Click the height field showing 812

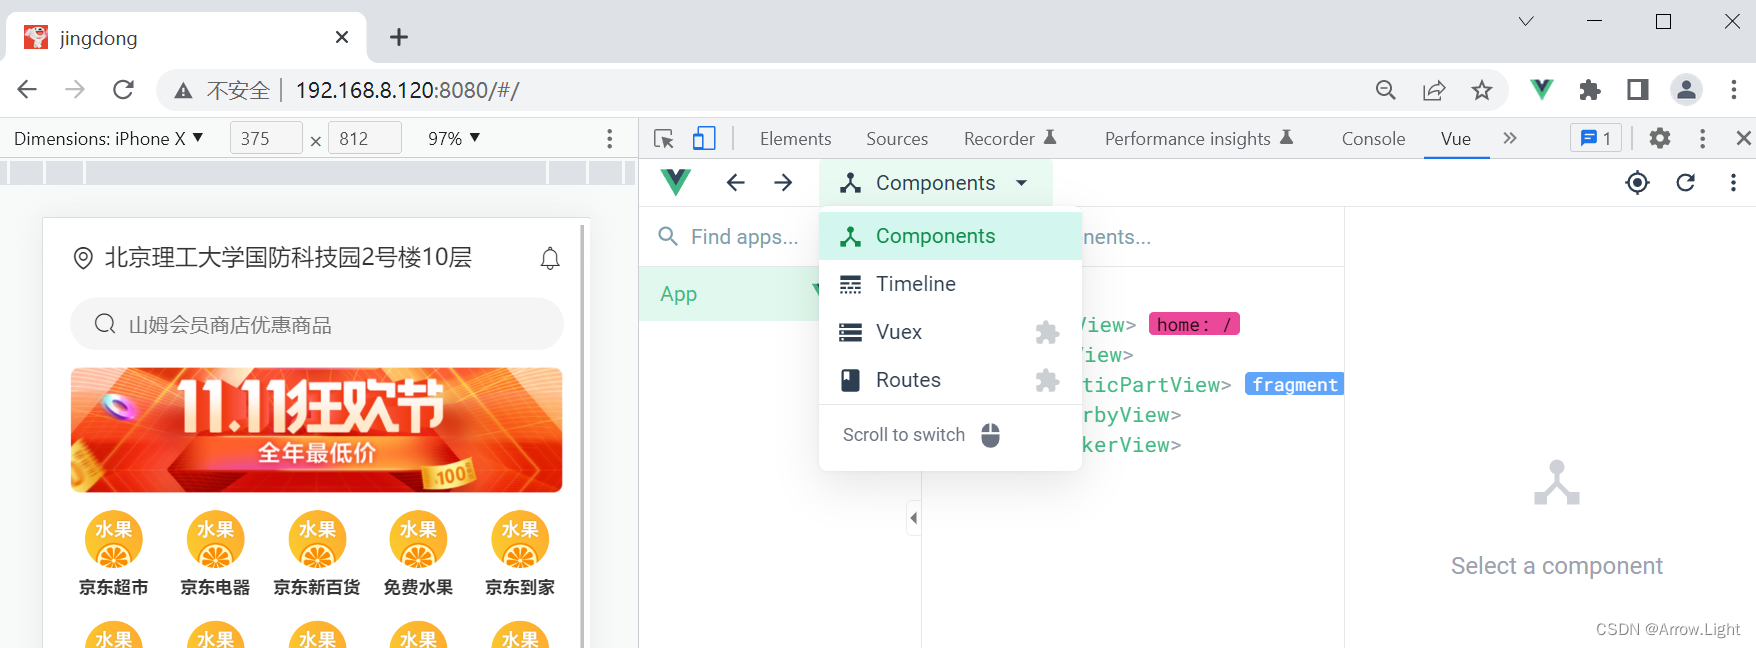pyautogui.click(x=365, y=138)
